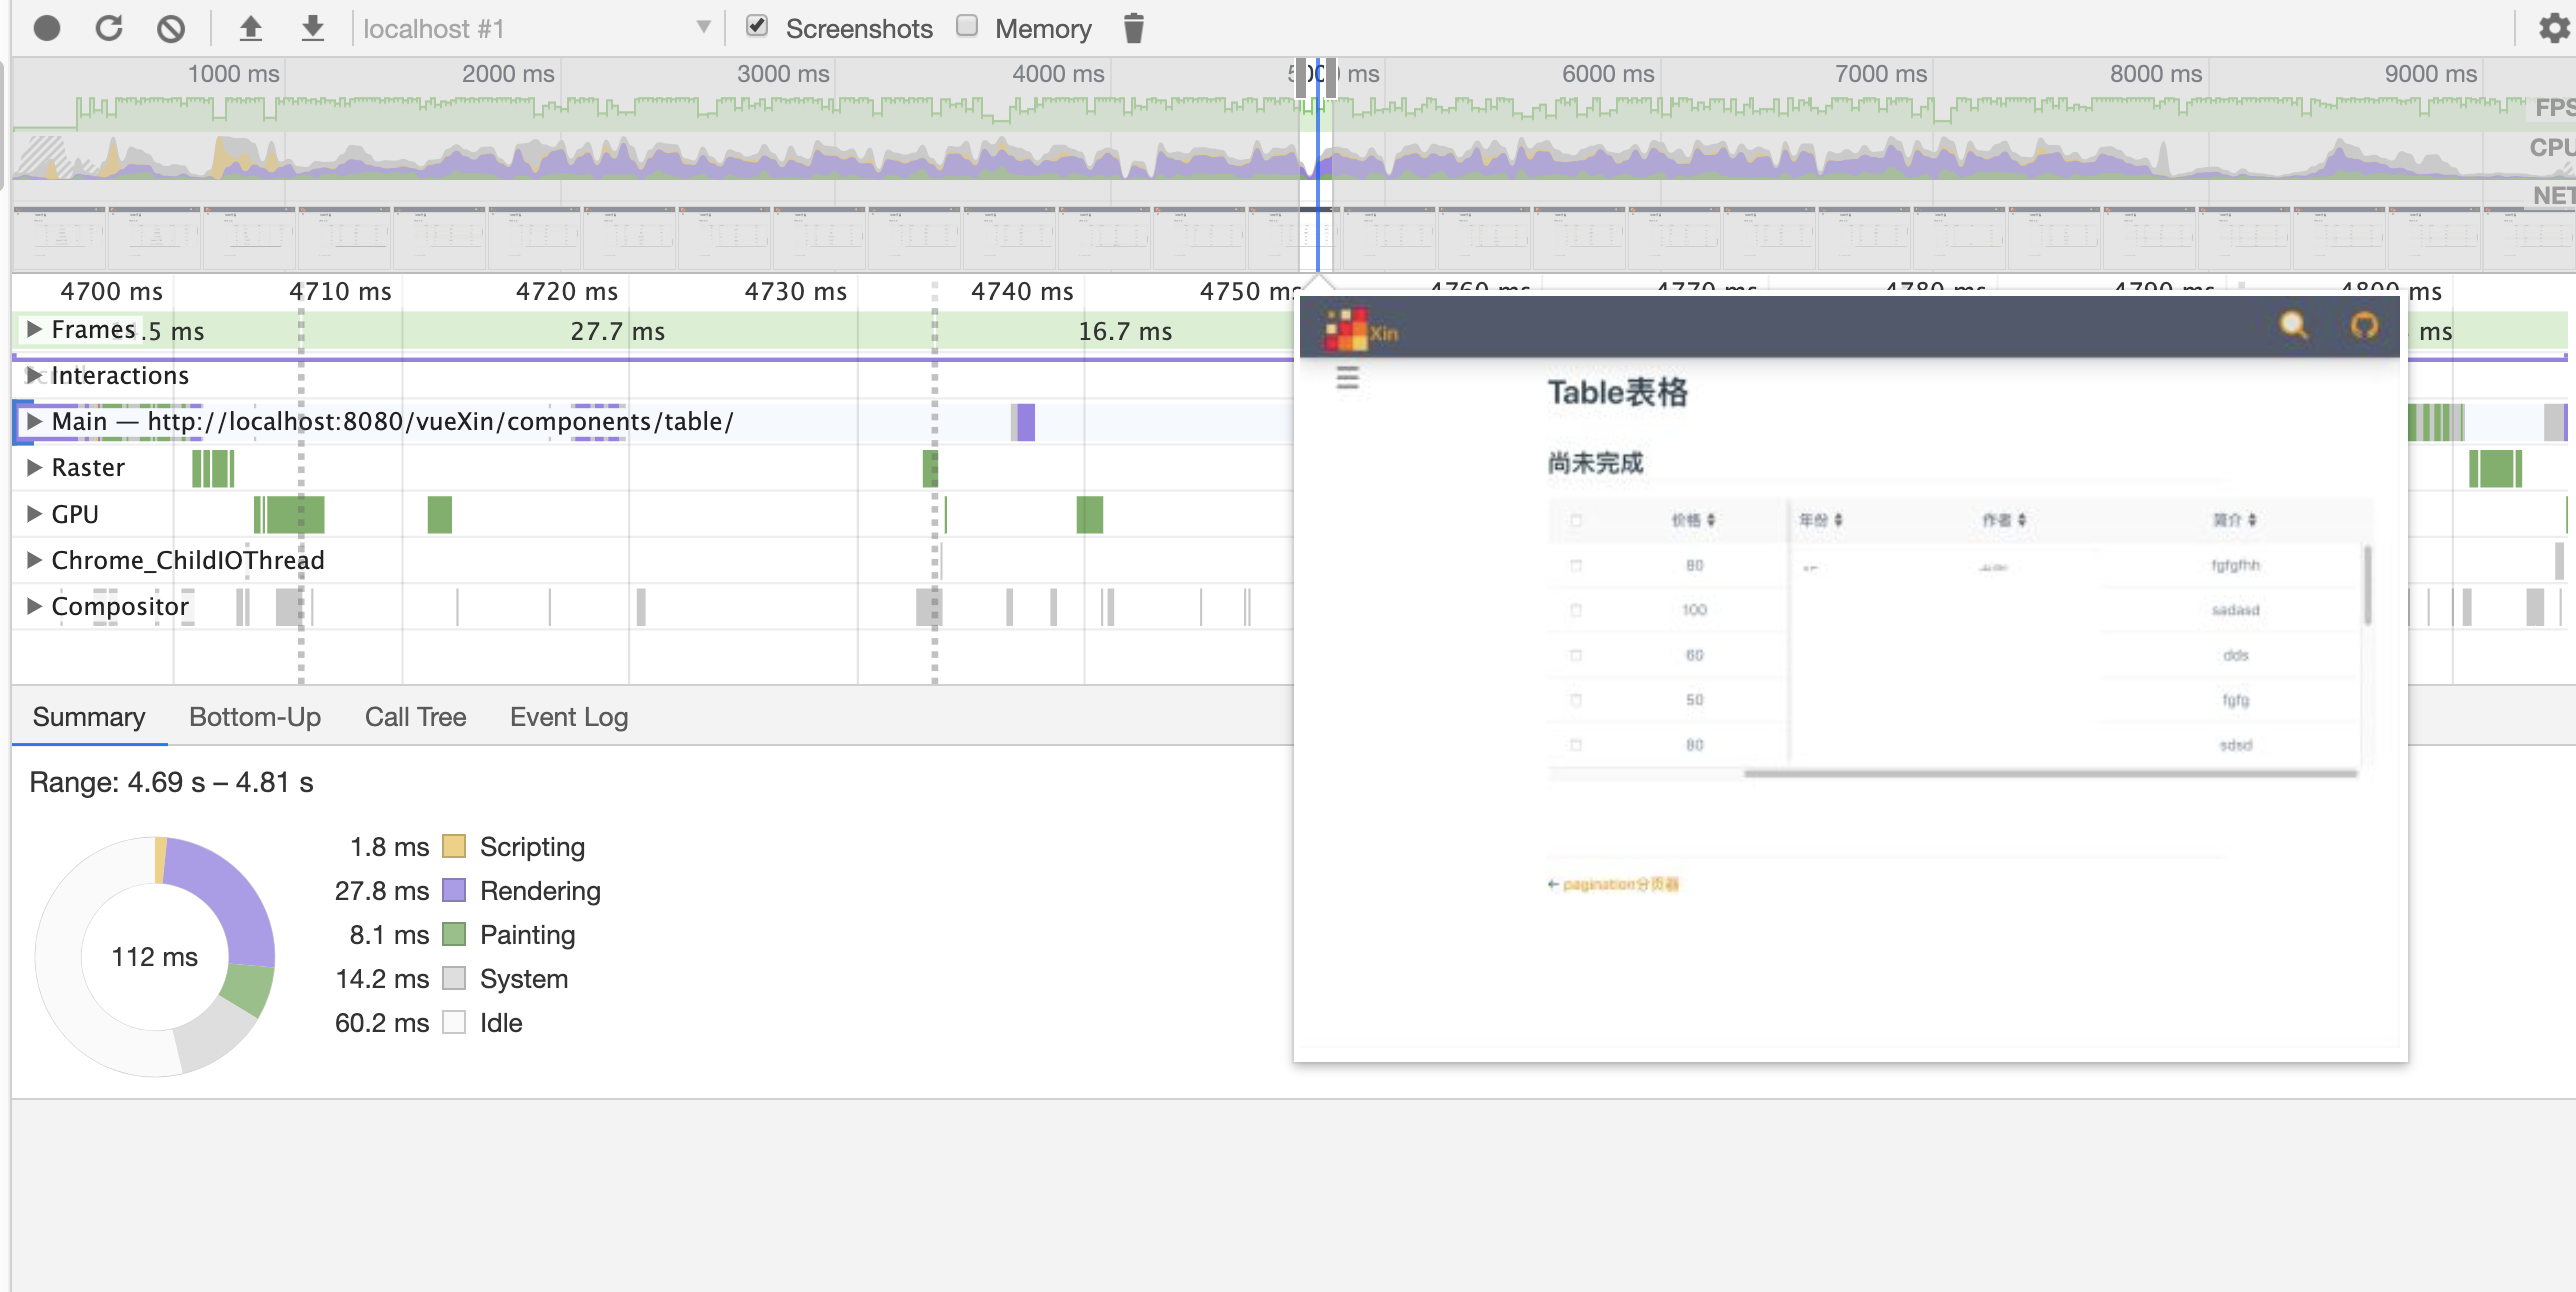Open the Event Log tab

coord(569,717)
